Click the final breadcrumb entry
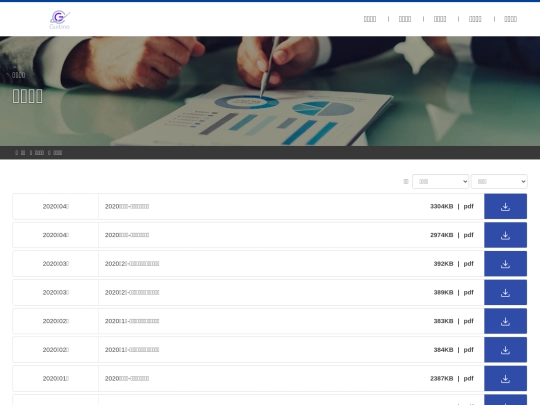The image size is (540, 405). point(58,153)
